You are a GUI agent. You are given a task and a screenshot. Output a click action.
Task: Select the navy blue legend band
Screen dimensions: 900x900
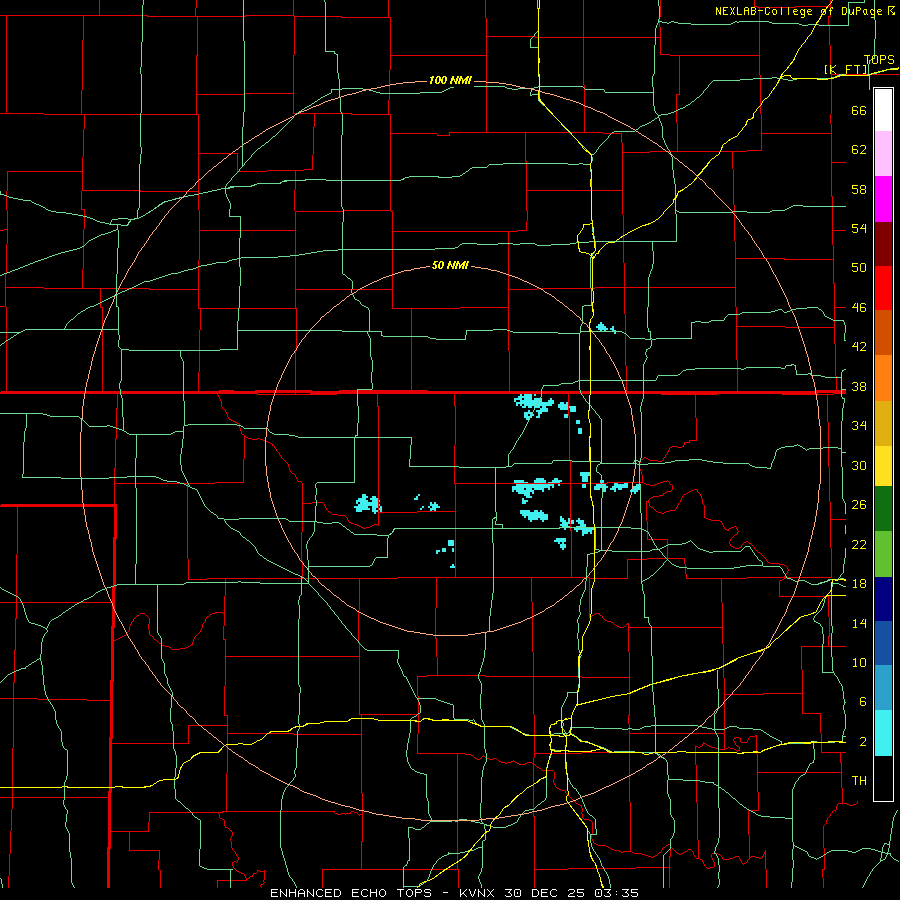pyautogui.click(x=883, y=599)
